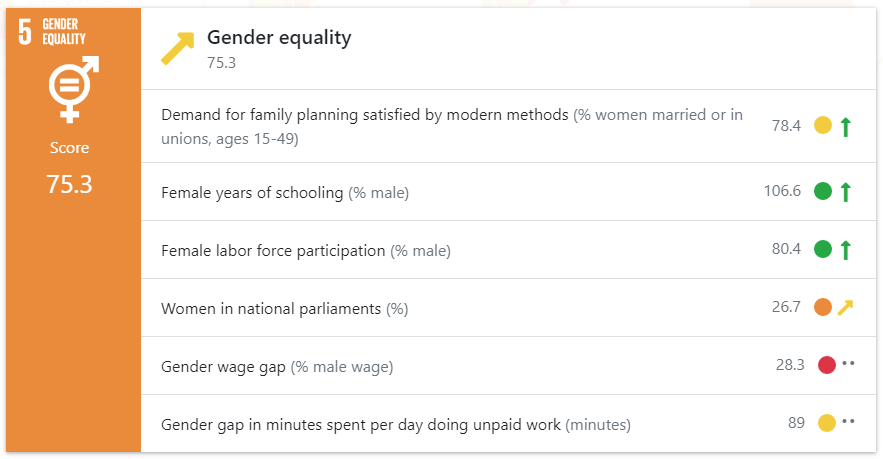Image resolution: width=883 pixels, height=459 pixels.
Task: Click green up arrow for Female years of schooling
Action: click(845, 191)
